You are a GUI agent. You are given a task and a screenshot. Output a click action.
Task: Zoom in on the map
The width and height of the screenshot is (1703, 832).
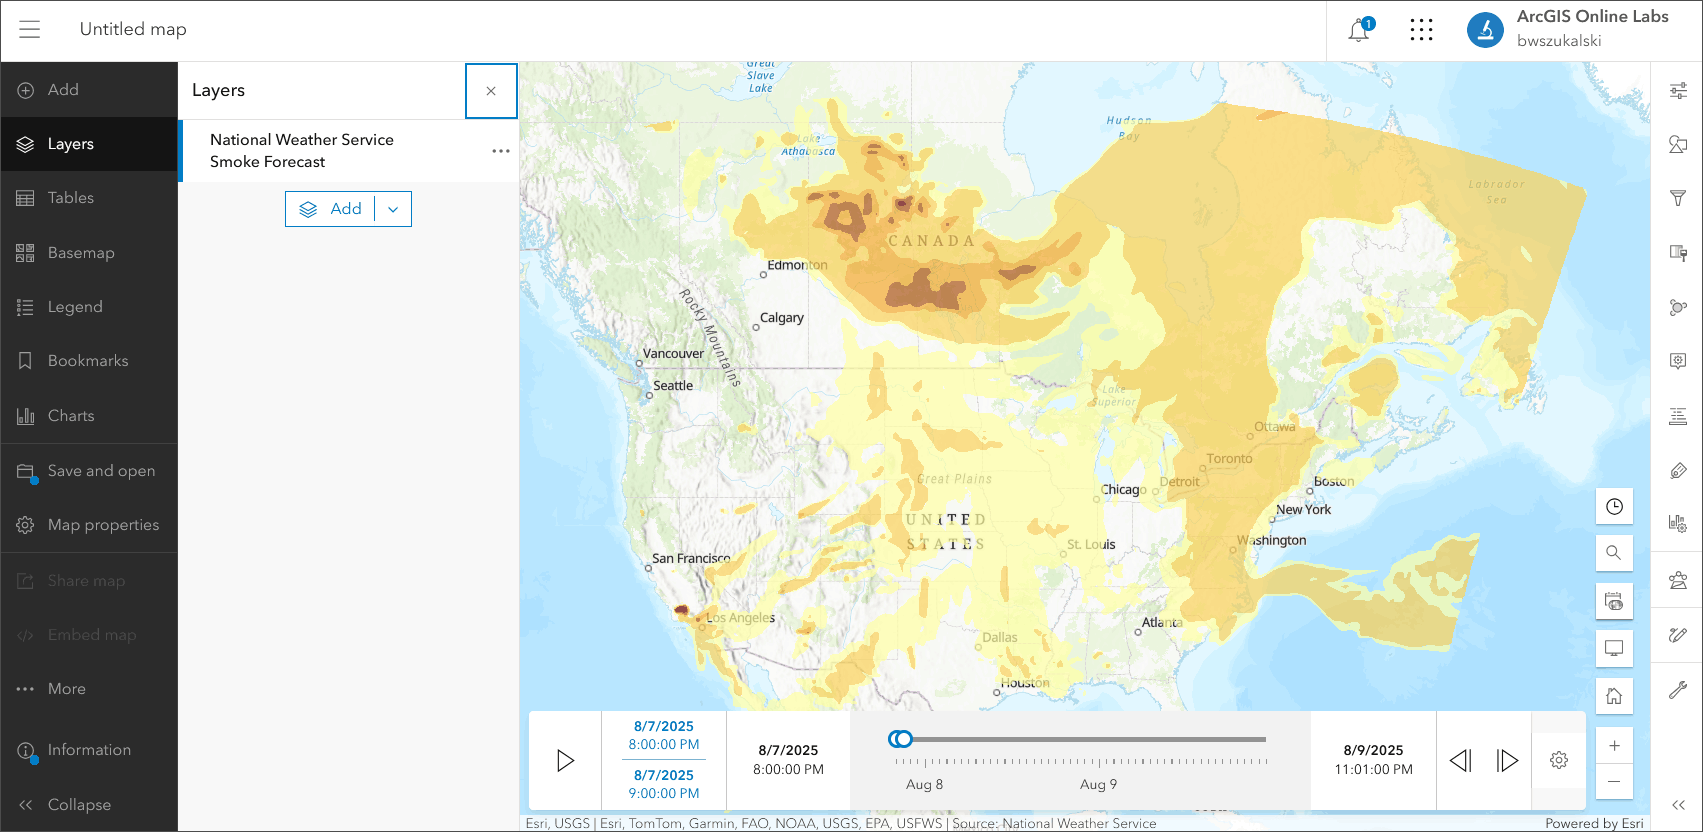1614,745
